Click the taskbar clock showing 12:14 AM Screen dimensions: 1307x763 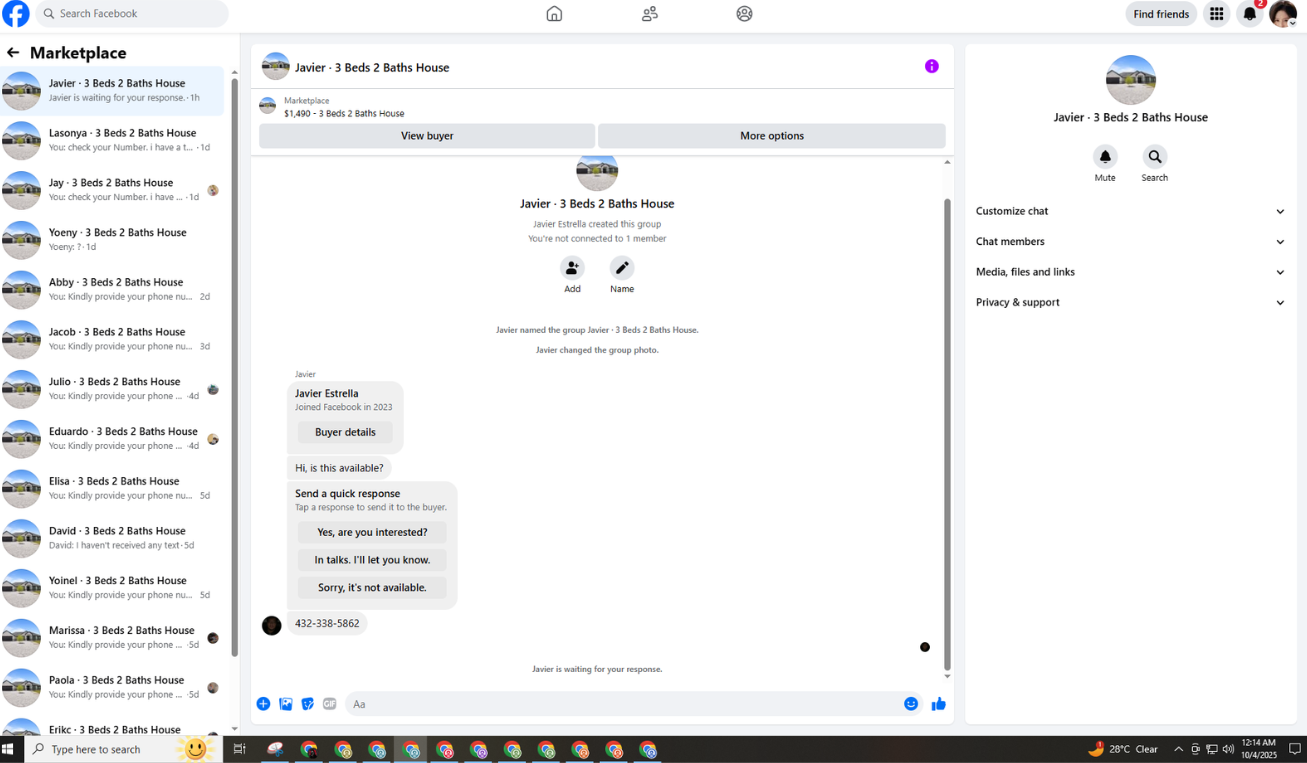click(1261, 749)
